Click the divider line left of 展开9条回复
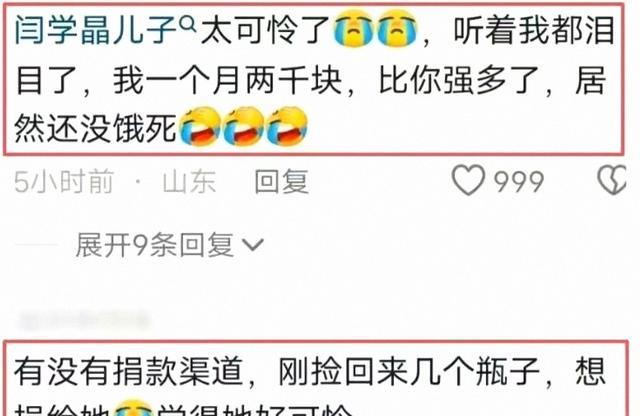The width and height of the screenshot is (640, 416). pos(37,245)
